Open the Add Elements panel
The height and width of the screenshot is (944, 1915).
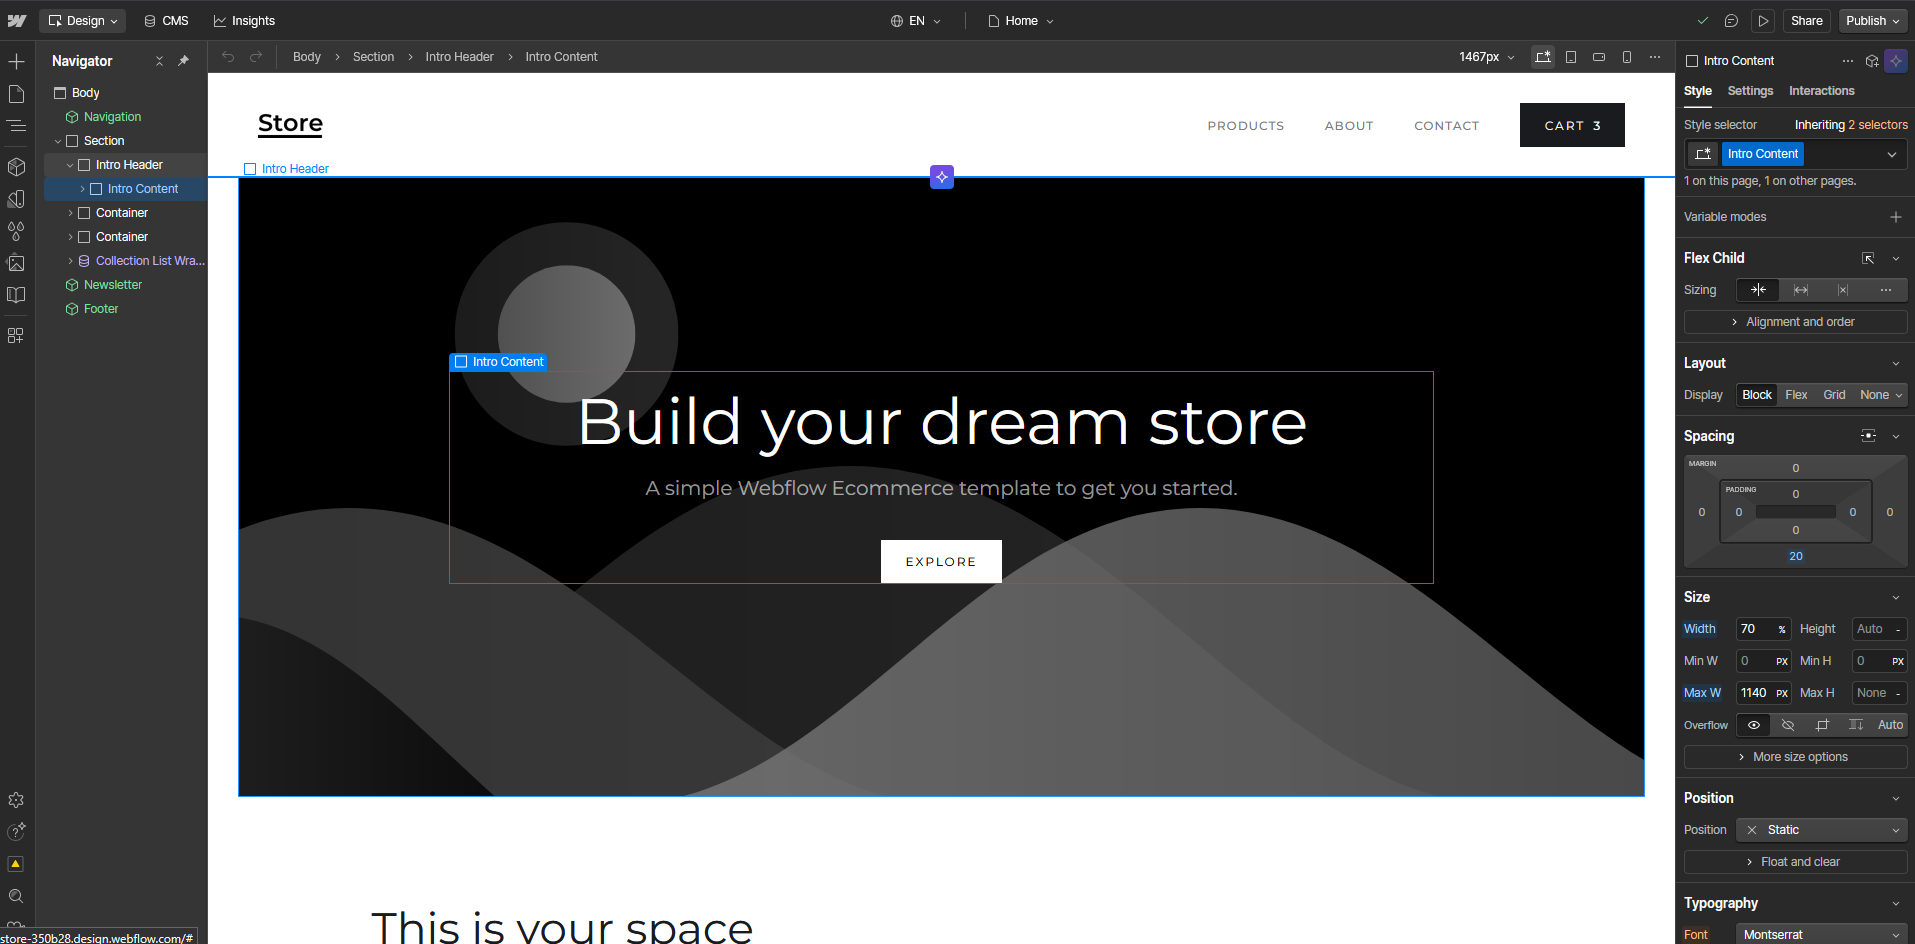[16, 61]
